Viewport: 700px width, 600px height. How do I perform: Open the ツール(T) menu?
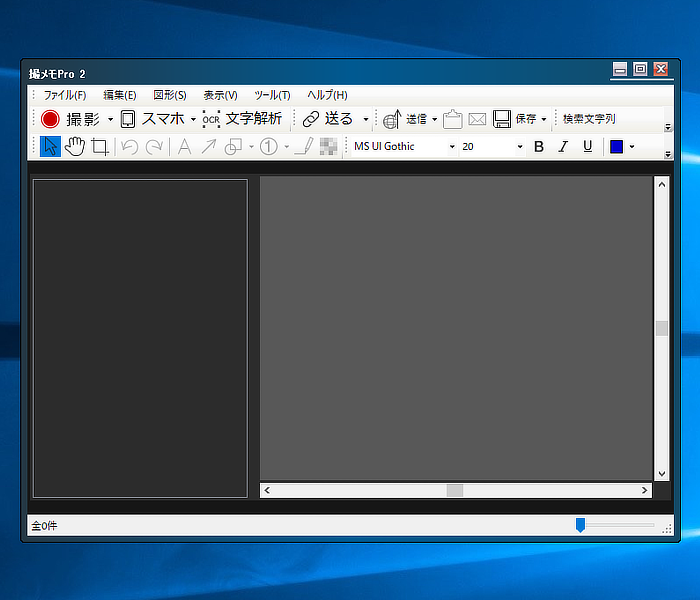272,95
